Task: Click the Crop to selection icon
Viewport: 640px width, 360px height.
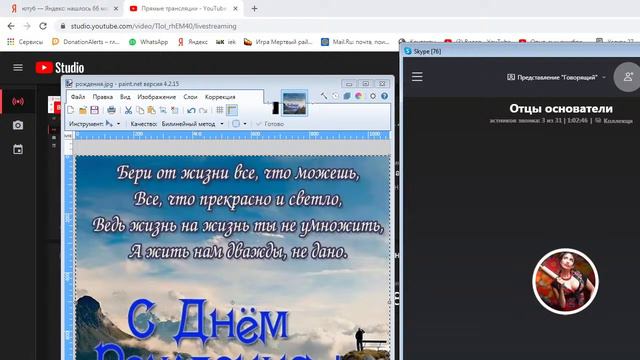Action: pyautogui.click(x=163, y=110)
